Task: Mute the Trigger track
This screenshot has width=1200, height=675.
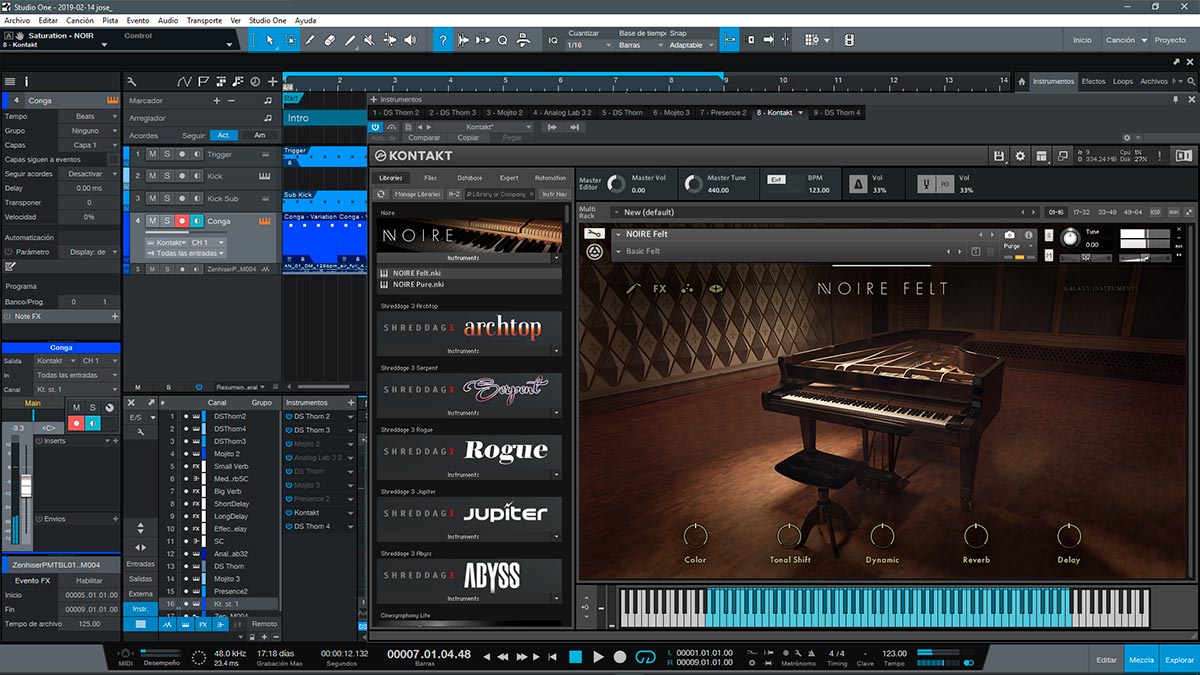Action: (x=152, y=154)
